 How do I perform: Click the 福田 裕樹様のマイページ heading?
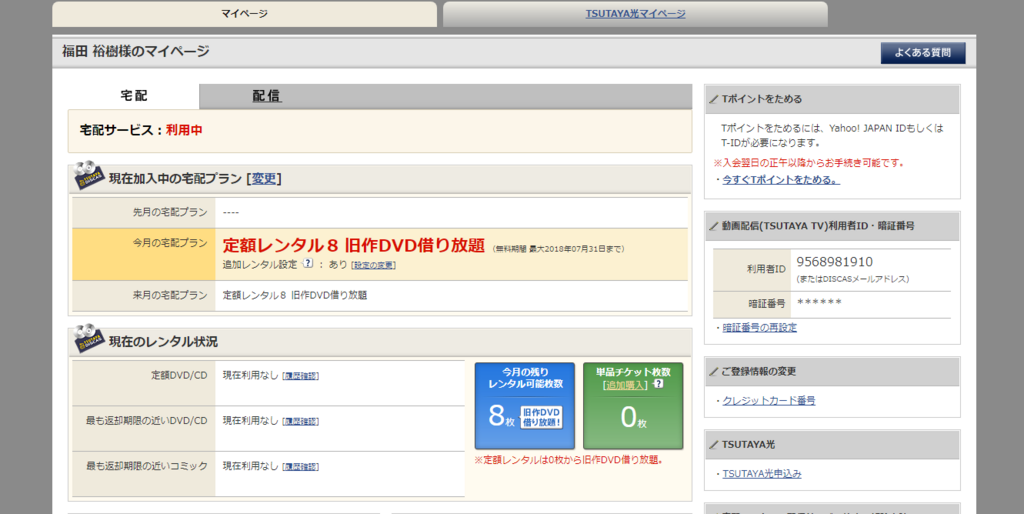[x=136, y=52]
